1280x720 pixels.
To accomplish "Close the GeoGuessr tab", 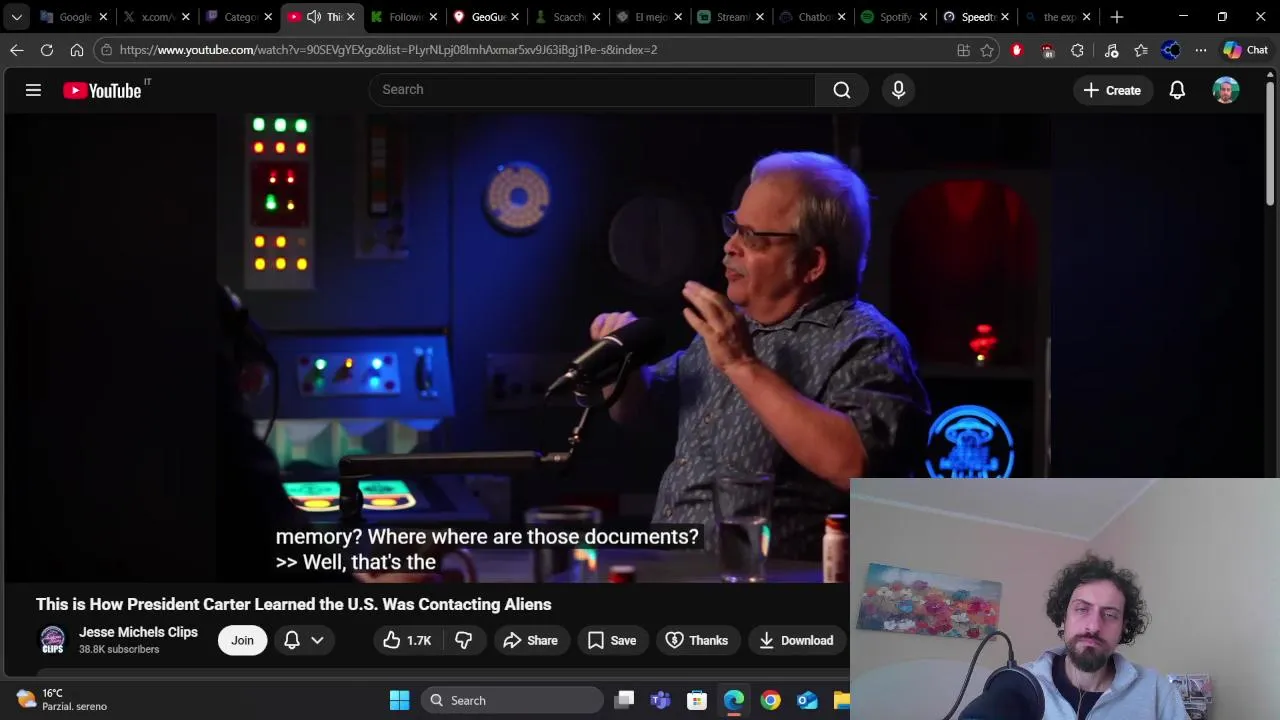I will (x=515, y=17).
